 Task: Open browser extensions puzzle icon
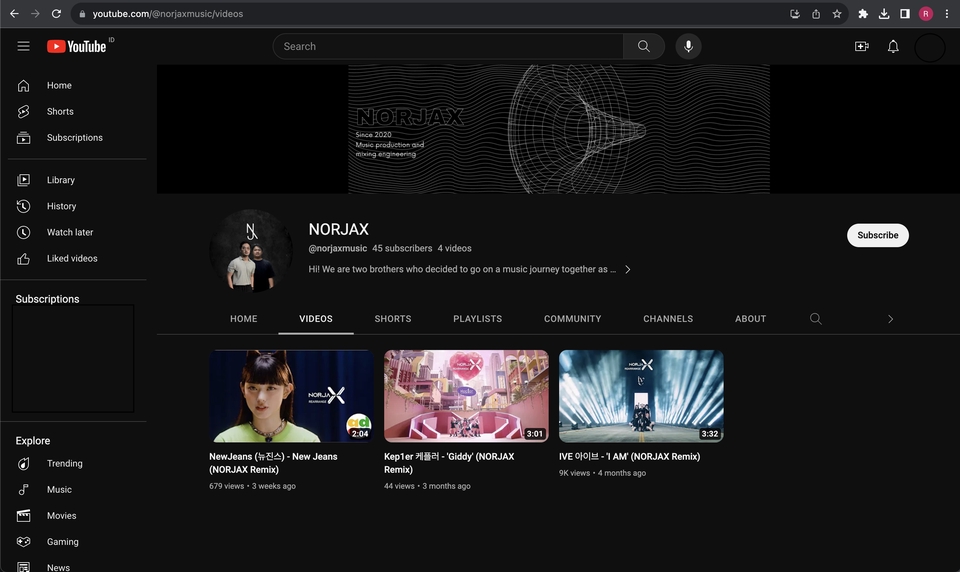(x=863, y=13)
